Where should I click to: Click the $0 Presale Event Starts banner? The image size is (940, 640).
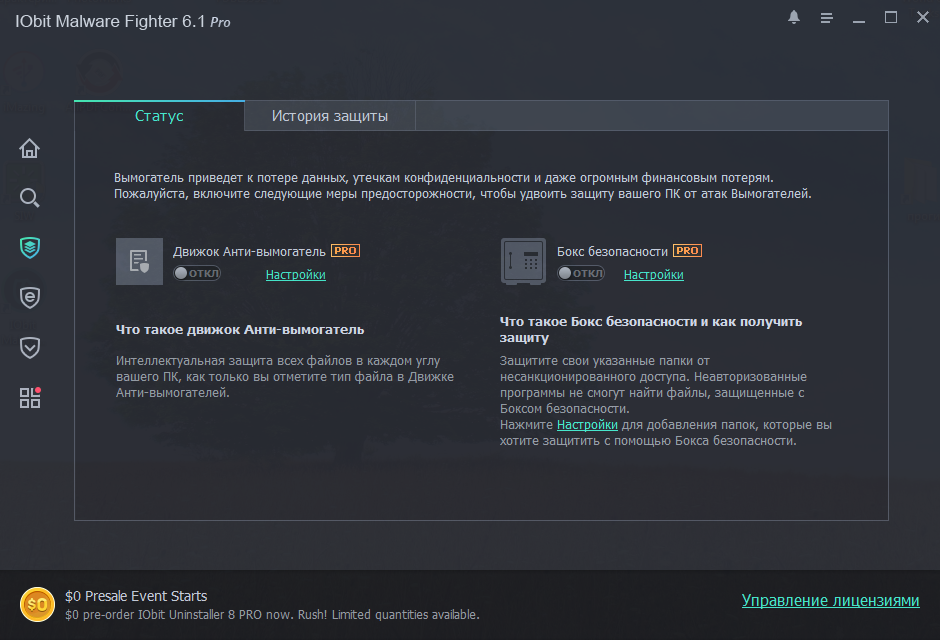[136, 596]
